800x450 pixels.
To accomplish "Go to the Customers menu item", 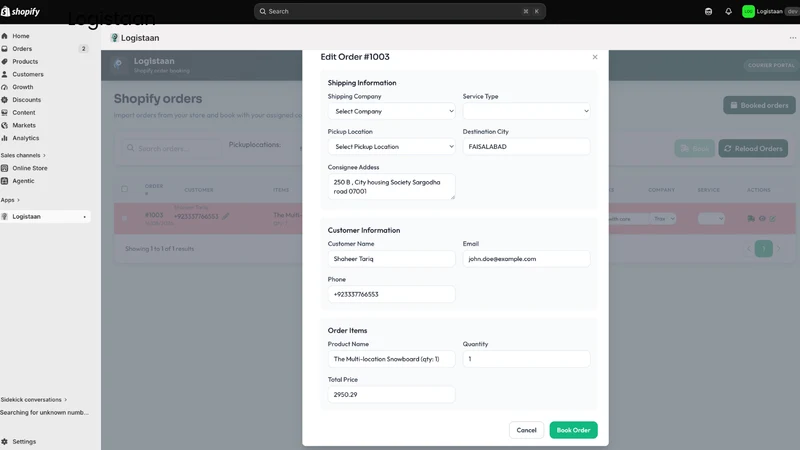I will pos(28,74).
